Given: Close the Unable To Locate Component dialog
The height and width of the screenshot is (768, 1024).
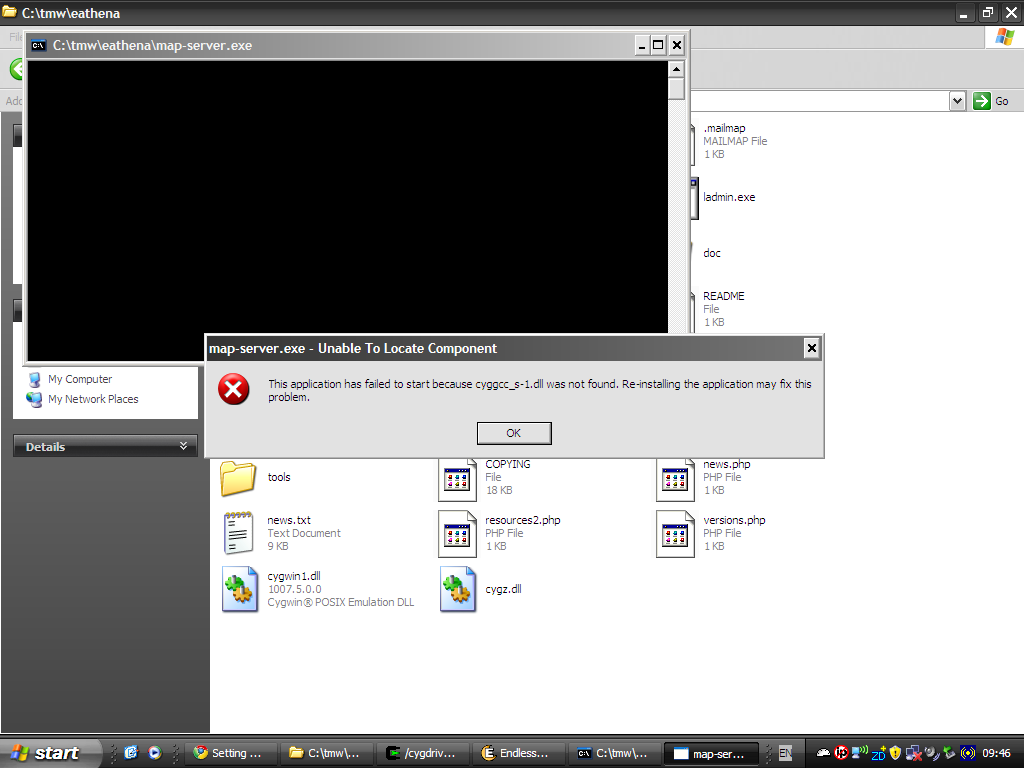Looking at the screenshot, I should [x=811, y=348].
